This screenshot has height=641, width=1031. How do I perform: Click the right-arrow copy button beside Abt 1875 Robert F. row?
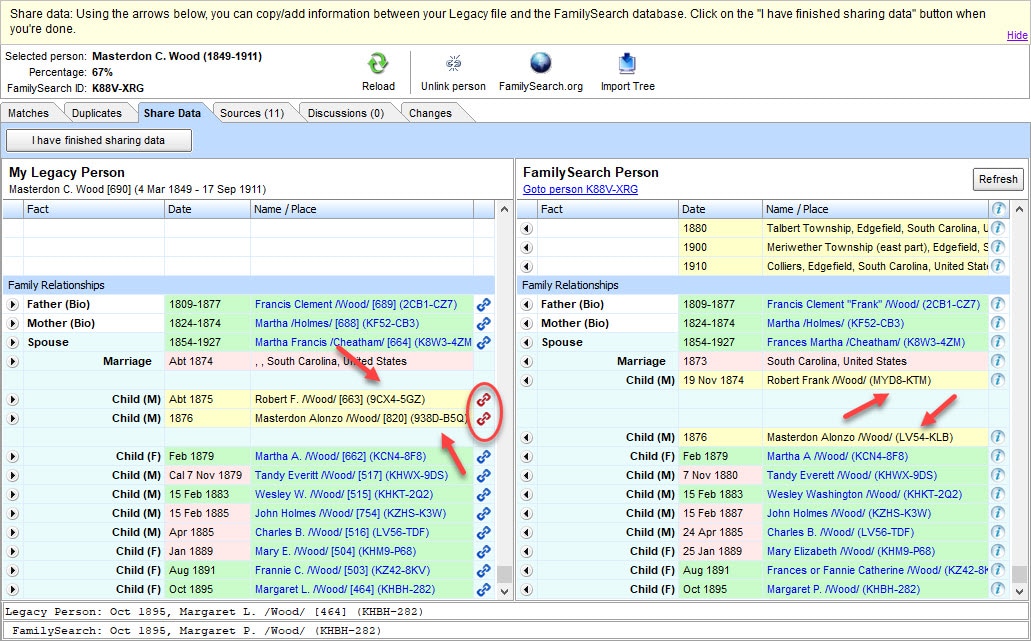pyautogui.click(x=12, y=399)
